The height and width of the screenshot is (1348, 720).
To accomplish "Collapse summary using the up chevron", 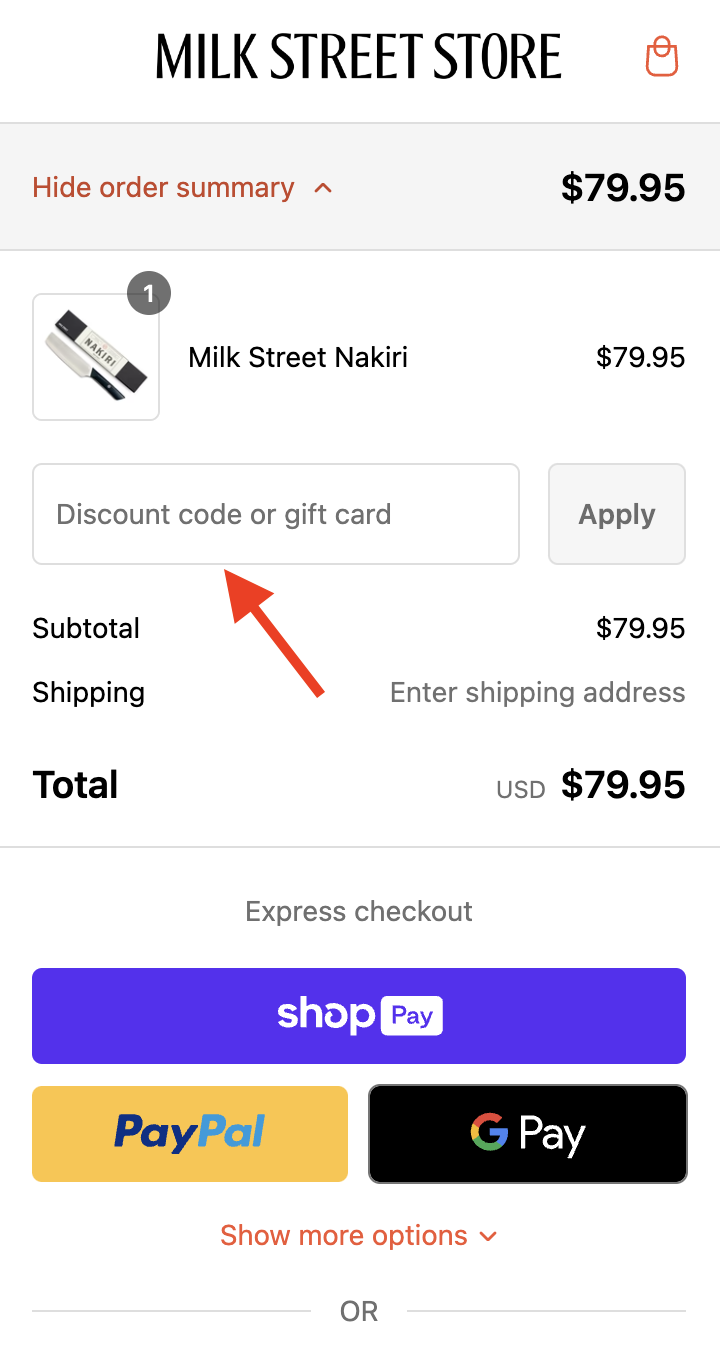I will point(323,188).
